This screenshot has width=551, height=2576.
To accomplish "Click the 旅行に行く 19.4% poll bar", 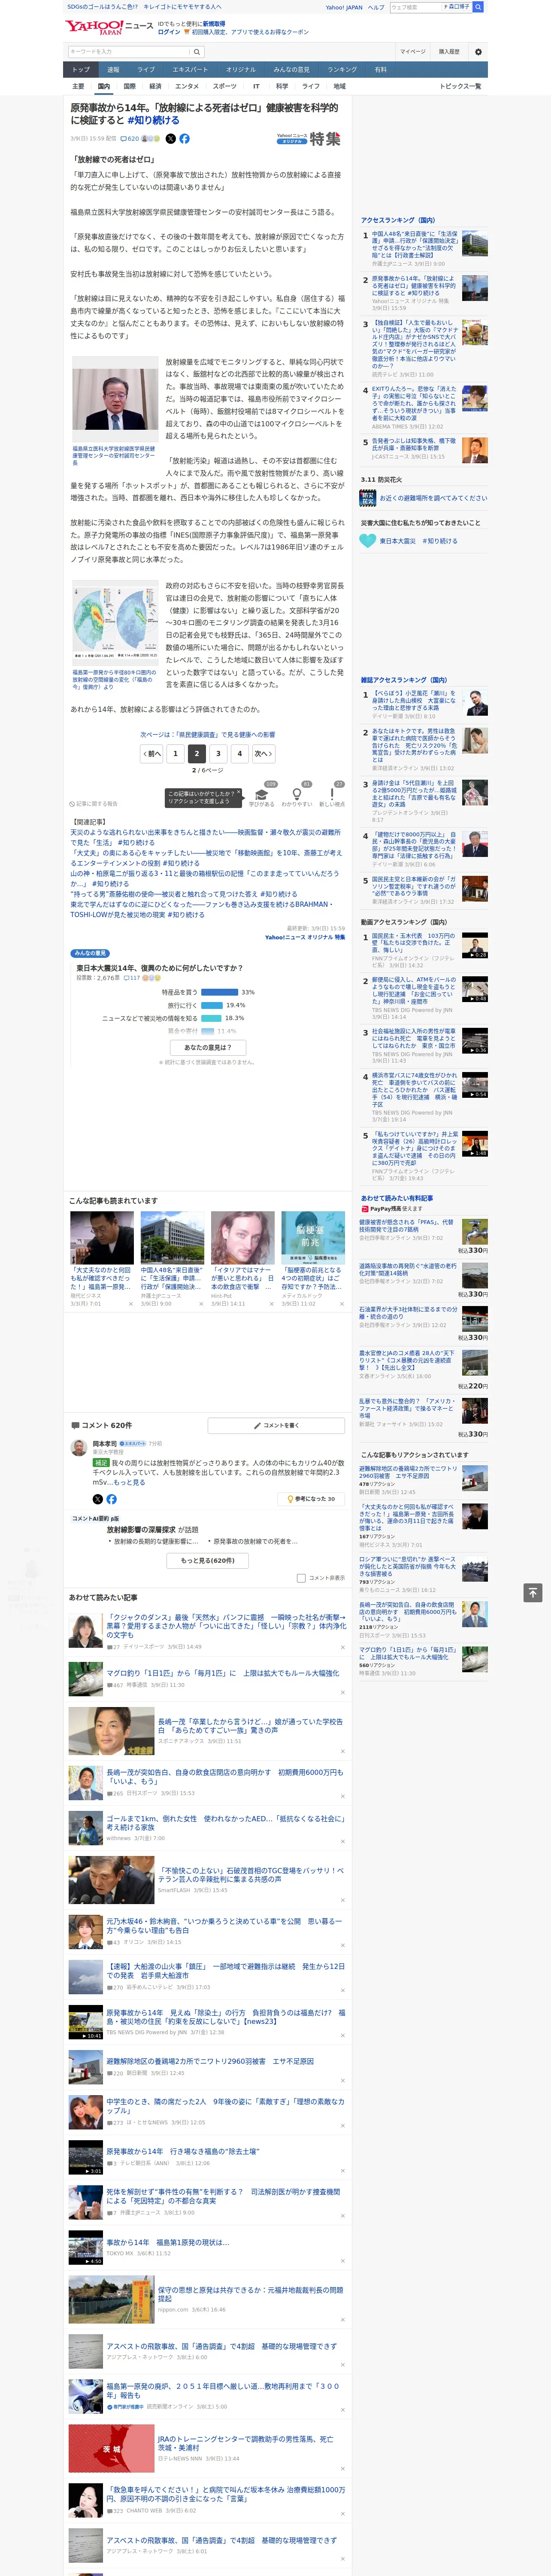I will pos(212,1005).
